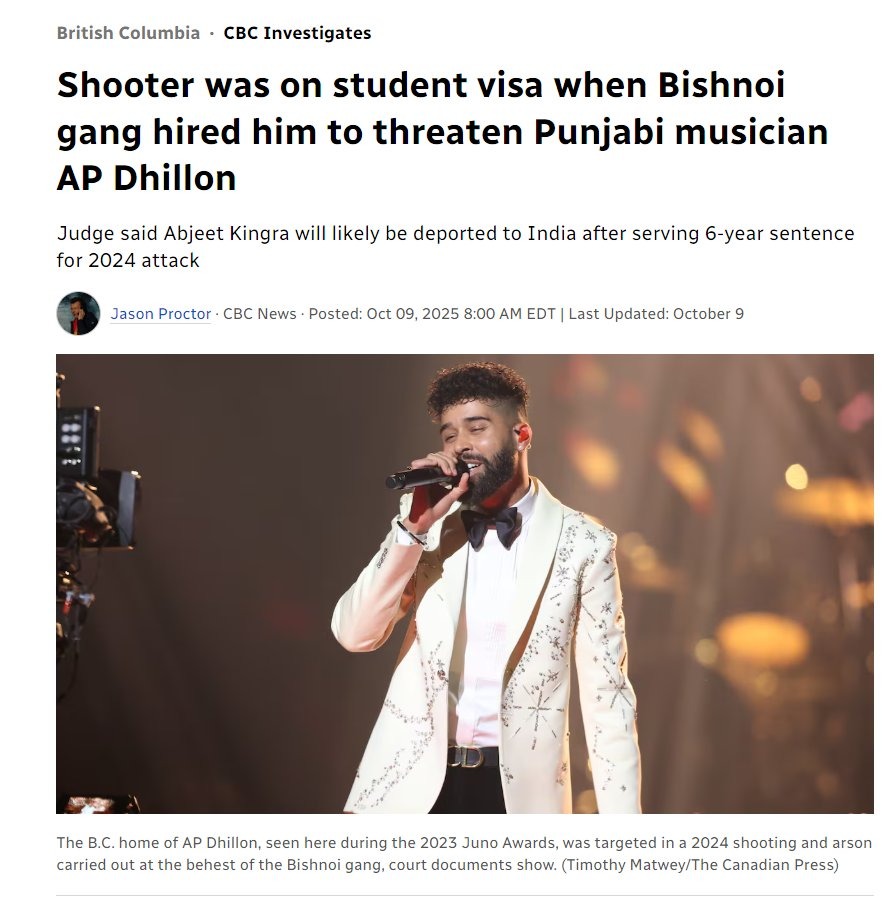Open the British Columbia section link
891x914 pixels.
pos(128,33)
